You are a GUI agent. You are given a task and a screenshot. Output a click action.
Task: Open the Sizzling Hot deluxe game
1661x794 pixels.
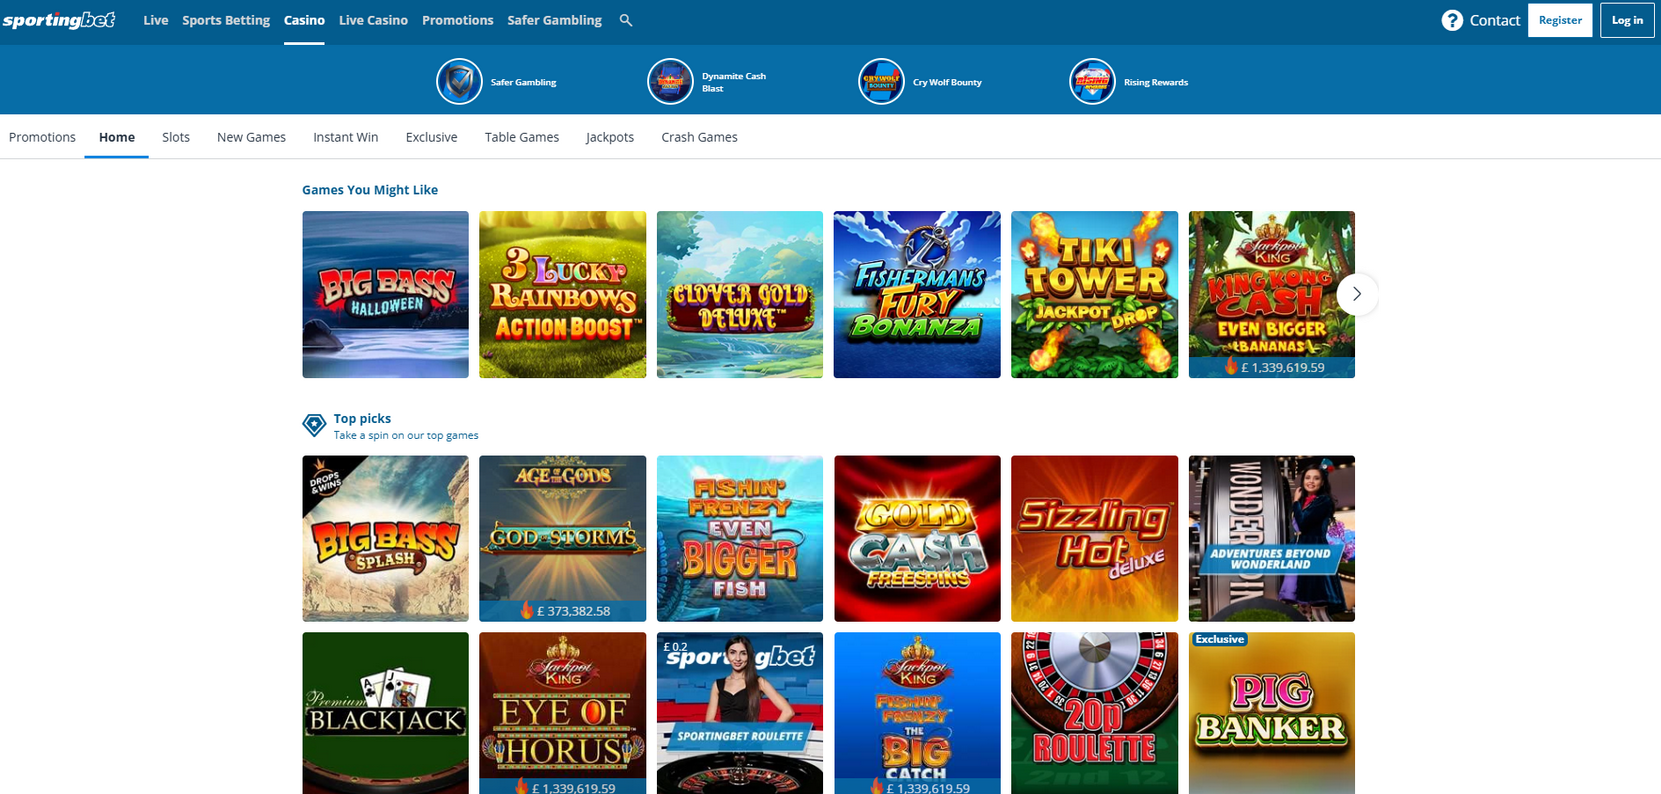pyautogui.click(x=1094, y=539)
